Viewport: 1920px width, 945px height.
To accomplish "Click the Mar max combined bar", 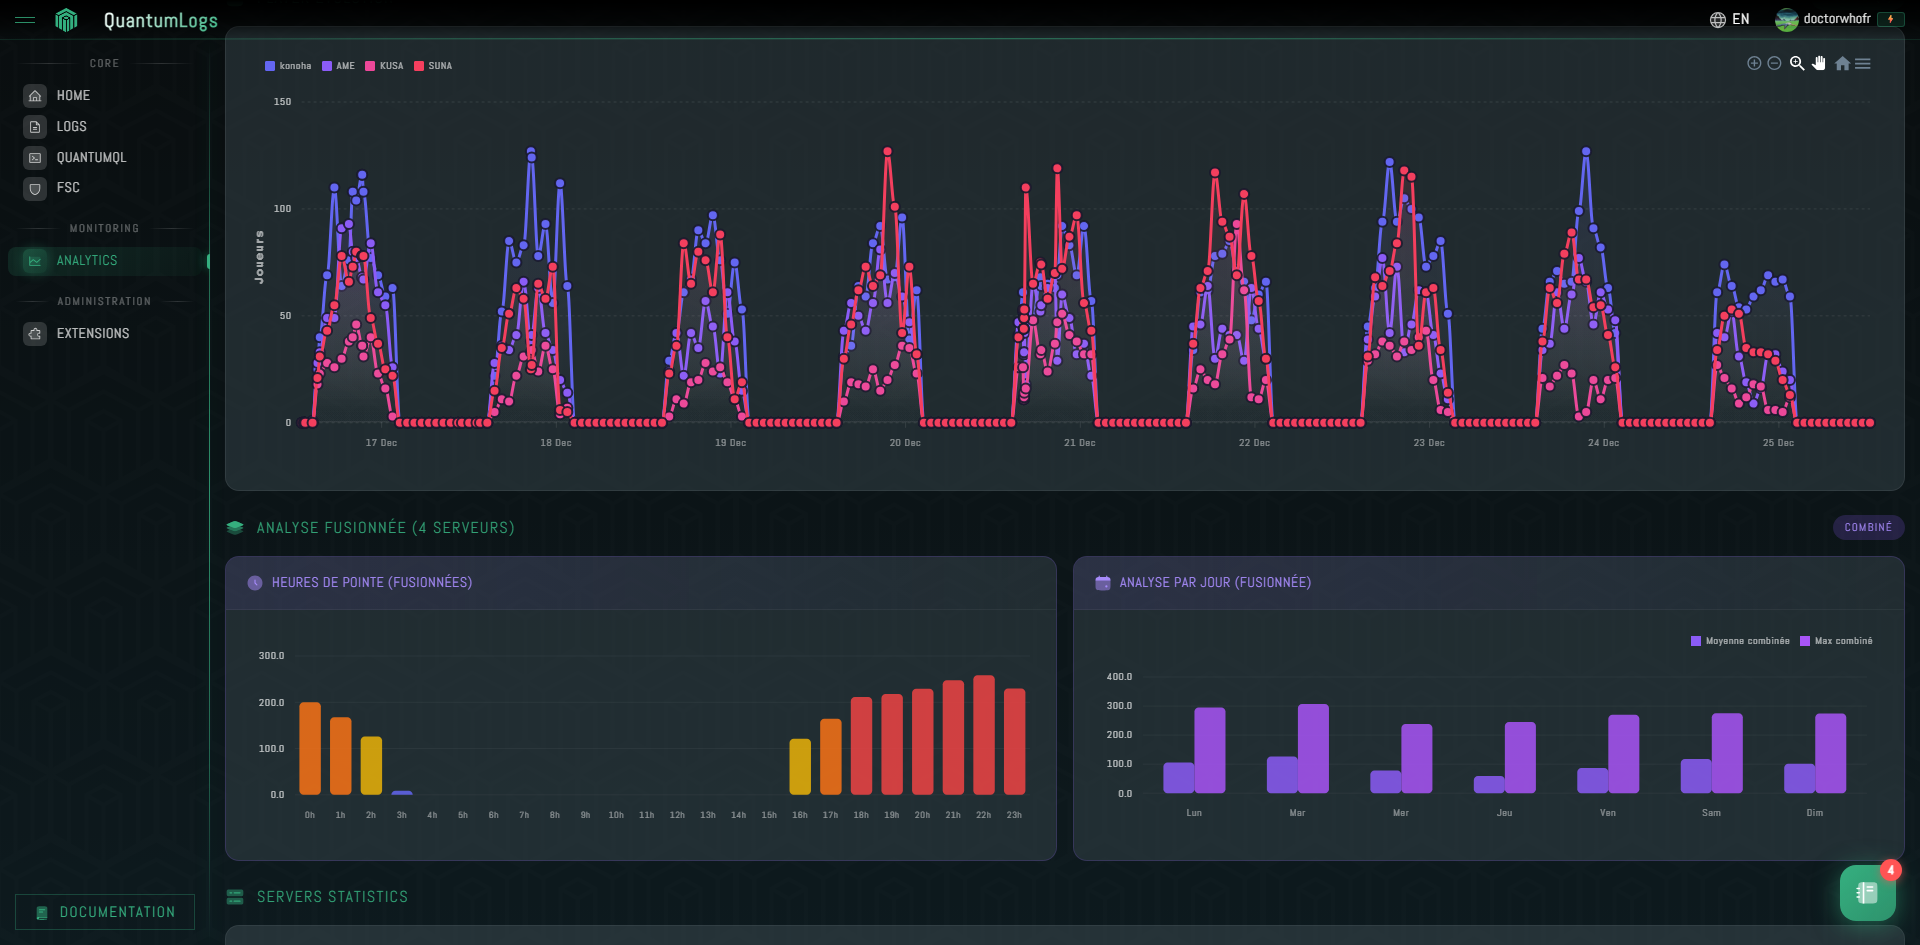I will click(x=1313, y=749).
